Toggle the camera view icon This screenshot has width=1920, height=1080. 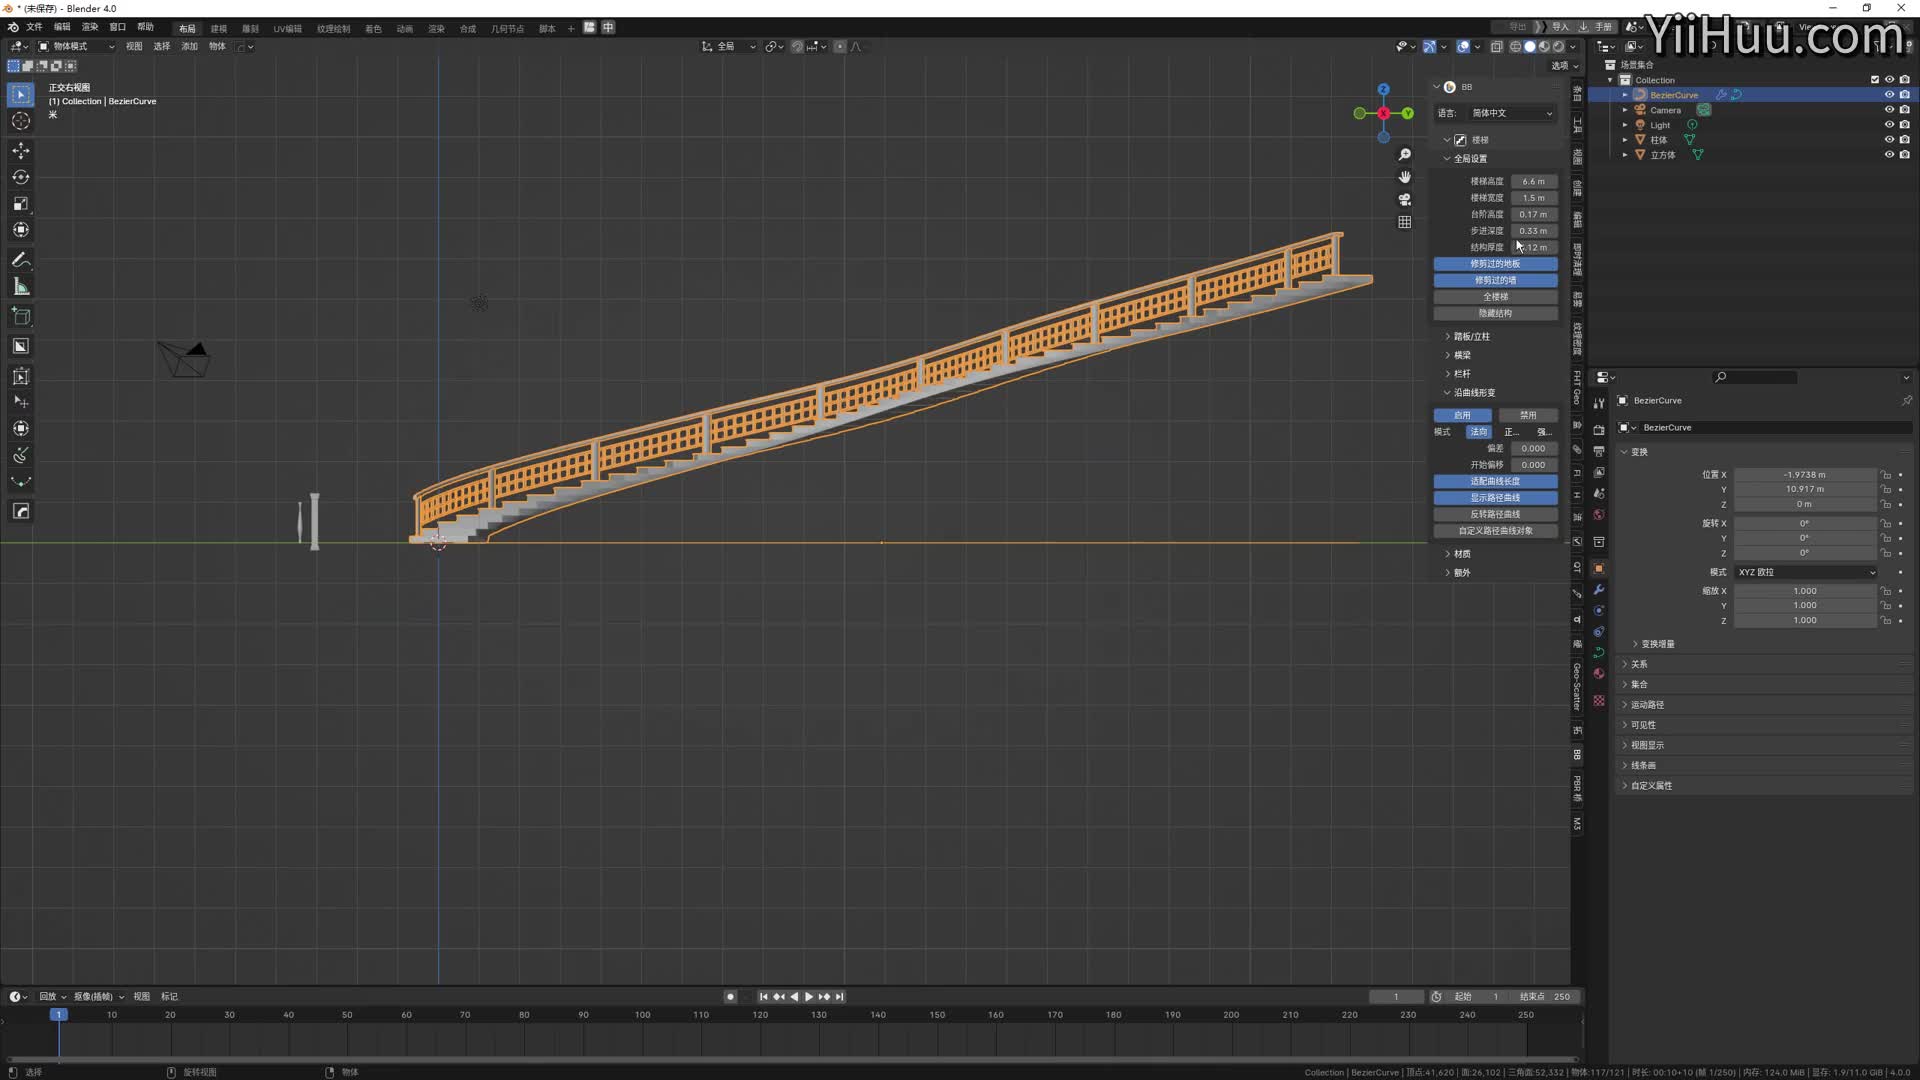point(1404,199)
